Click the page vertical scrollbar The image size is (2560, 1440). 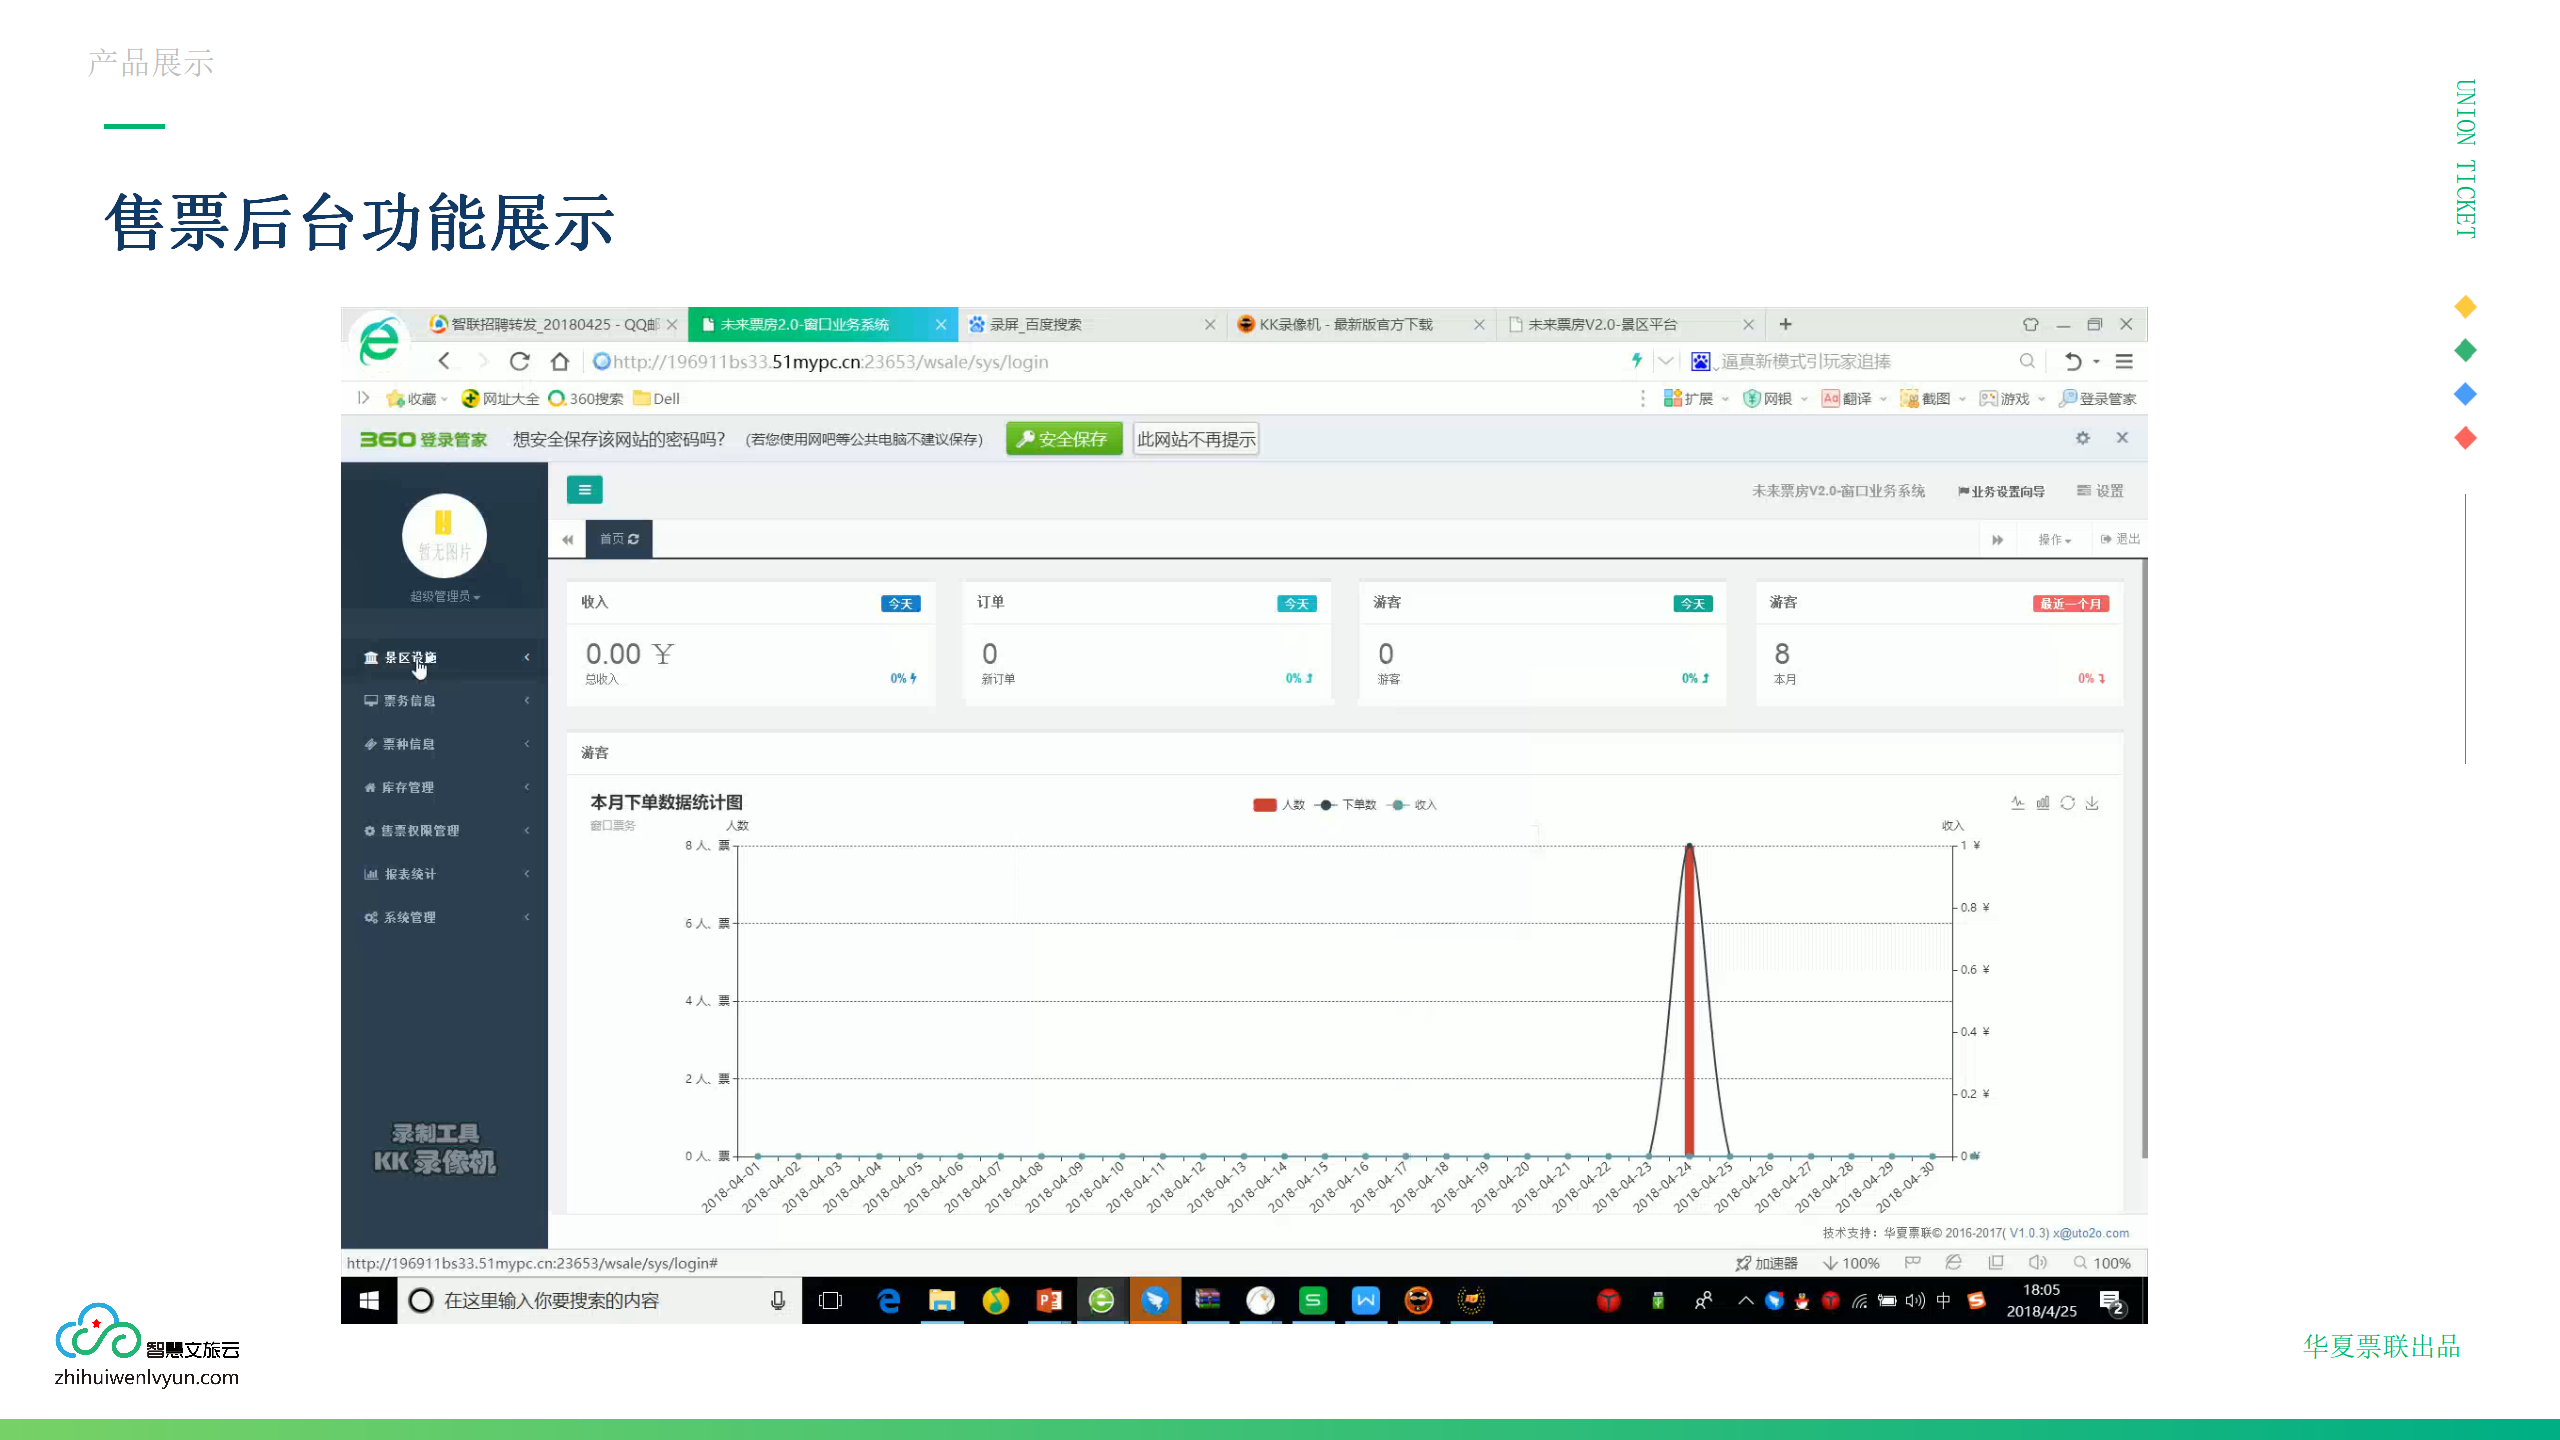(2144, 860)
